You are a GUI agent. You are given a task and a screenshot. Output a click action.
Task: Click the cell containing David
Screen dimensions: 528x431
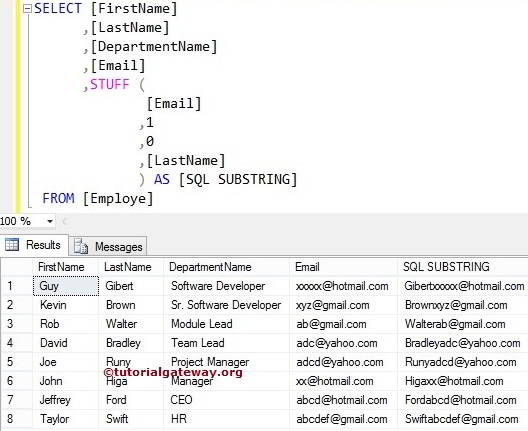(x=66, y=343)
